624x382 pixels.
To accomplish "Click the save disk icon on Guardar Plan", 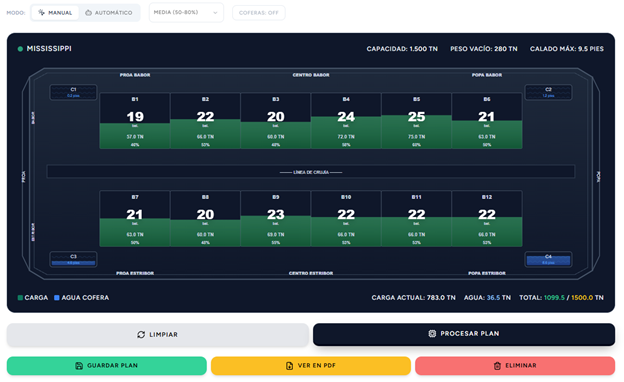I will coord(79,366).
